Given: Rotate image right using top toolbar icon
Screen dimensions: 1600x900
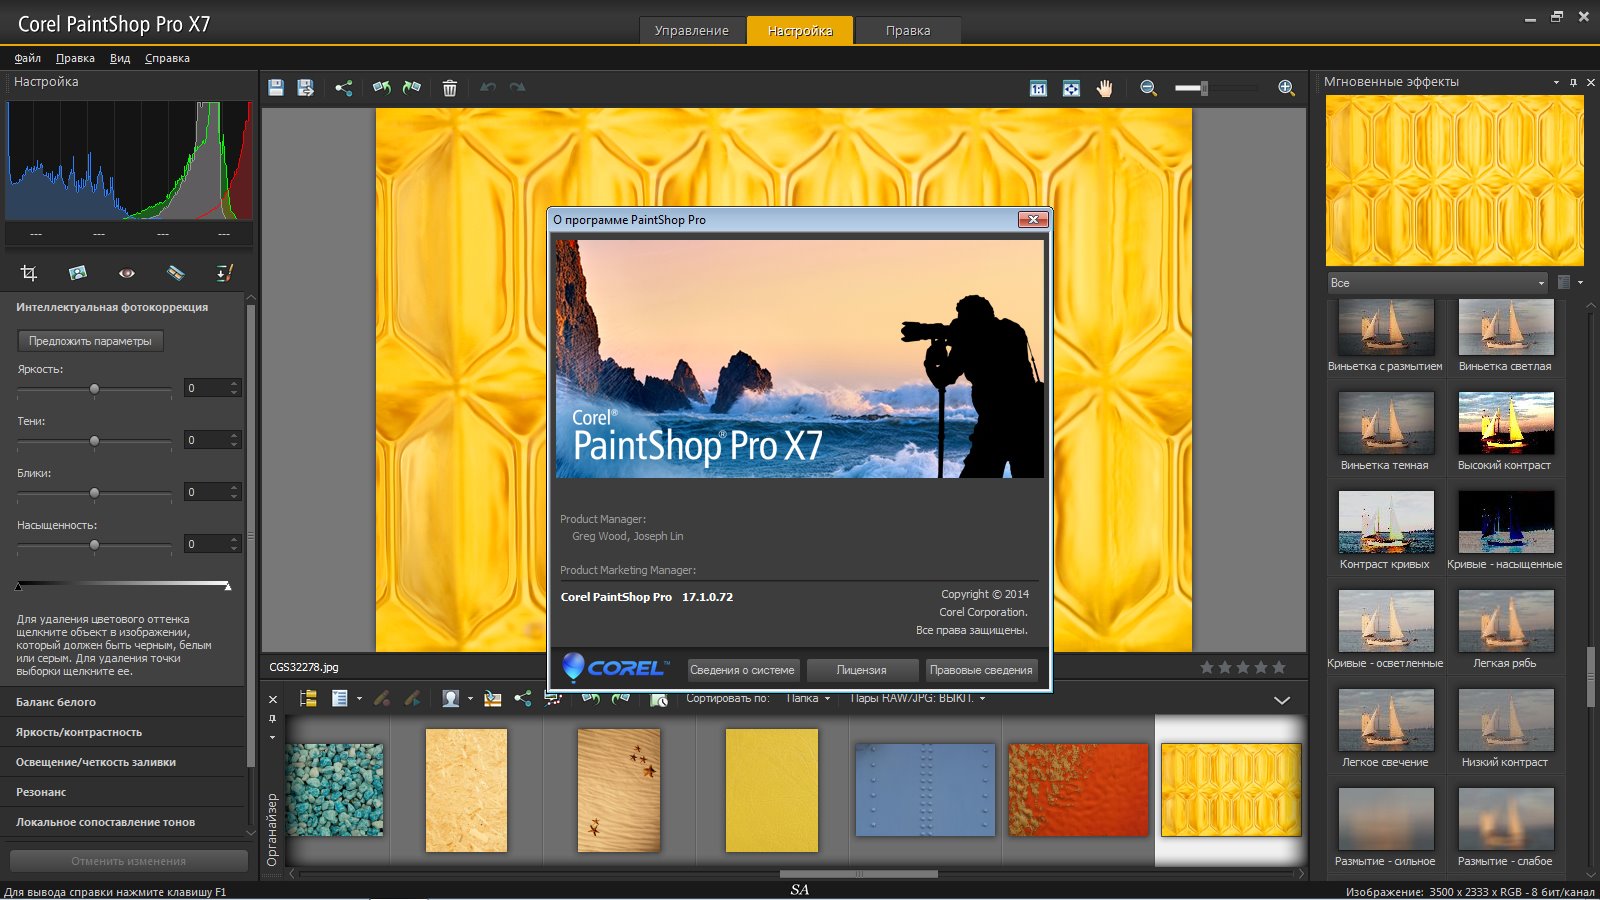Looking at the screenshot, I should point(412,88).
